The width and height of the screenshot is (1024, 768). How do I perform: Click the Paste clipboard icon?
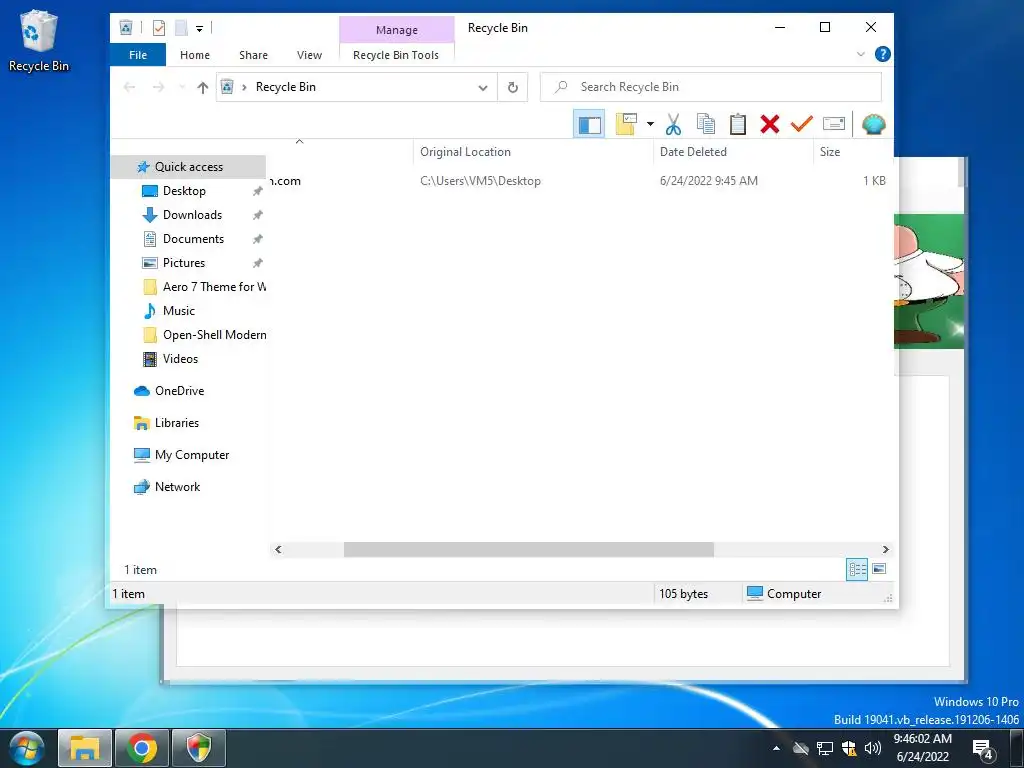coord(737,123)
